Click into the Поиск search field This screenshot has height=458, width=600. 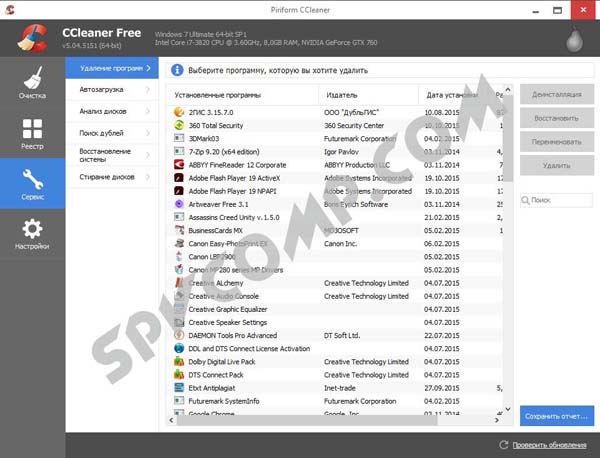(x=559, y=200)
